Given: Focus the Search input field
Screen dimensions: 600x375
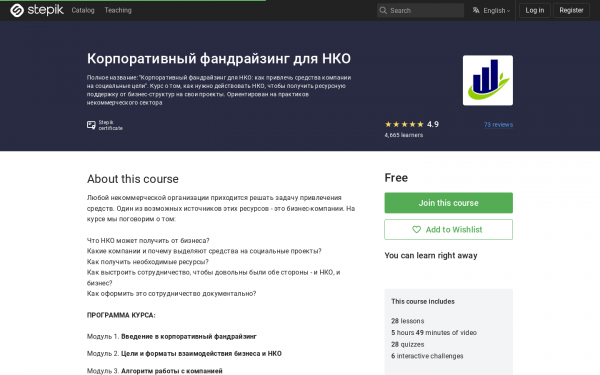Looking at the screenshot, I should point(420,10).
